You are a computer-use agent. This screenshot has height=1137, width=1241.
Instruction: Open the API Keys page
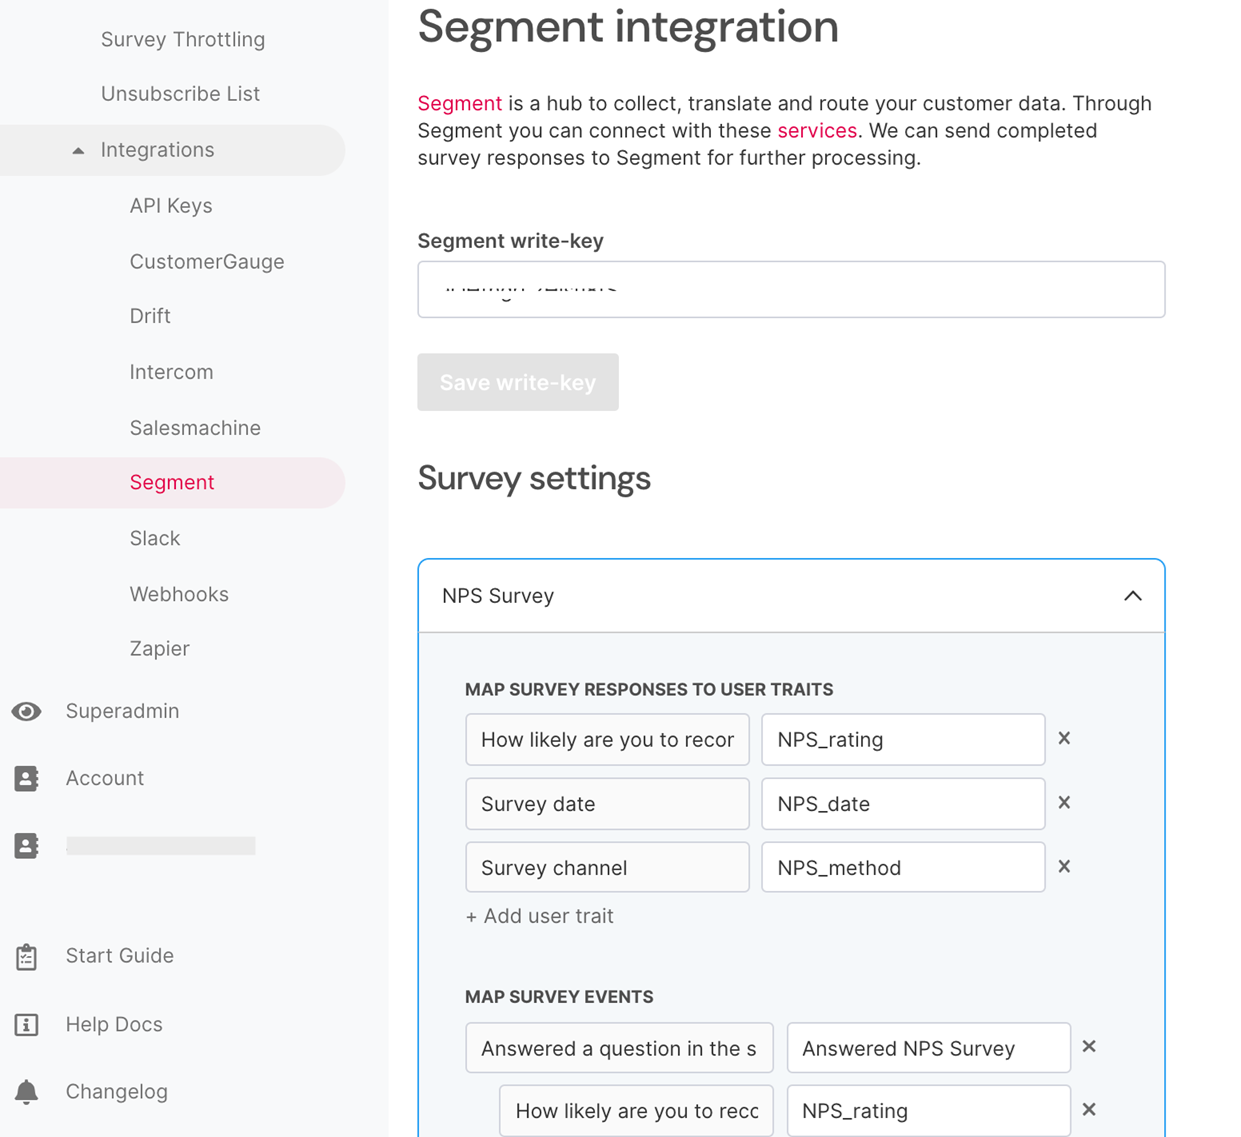(171, 206)
